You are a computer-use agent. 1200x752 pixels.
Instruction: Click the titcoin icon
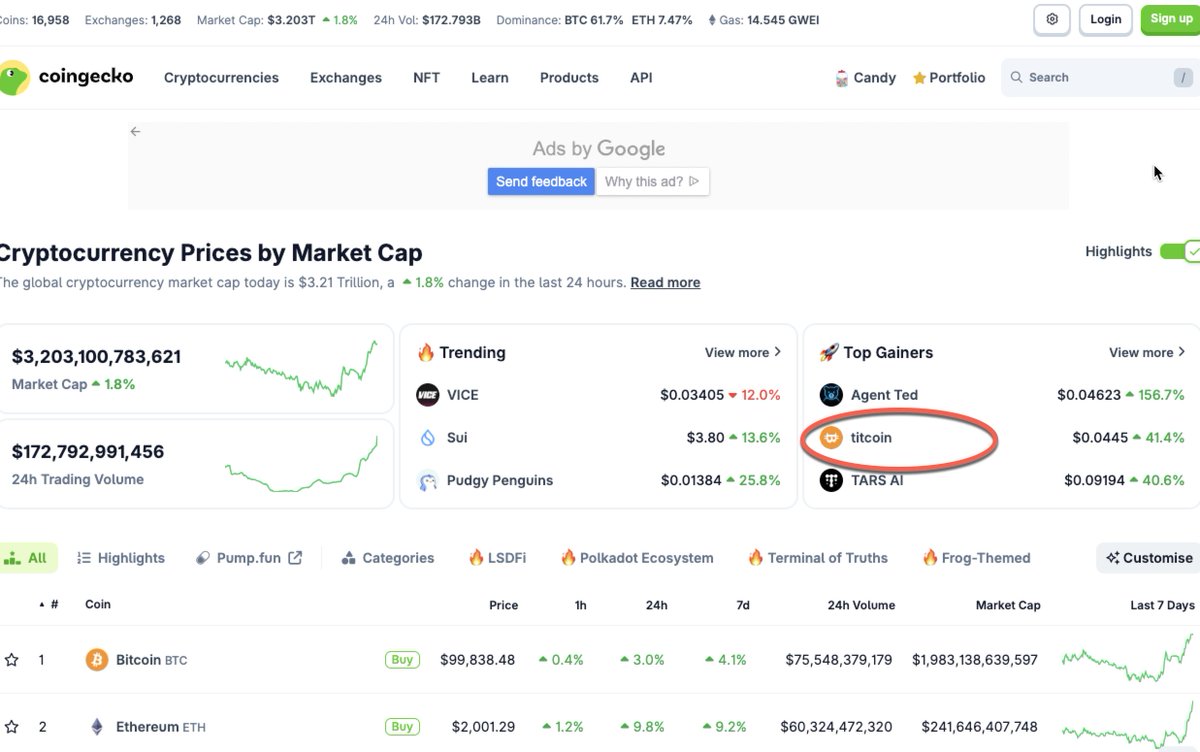pos(831,438)
